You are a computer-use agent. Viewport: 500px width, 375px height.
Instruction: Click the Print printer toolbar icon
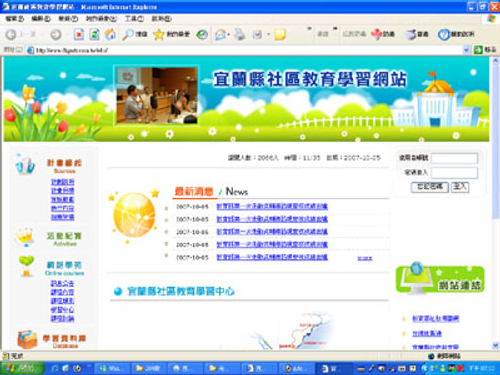point(239,34)
